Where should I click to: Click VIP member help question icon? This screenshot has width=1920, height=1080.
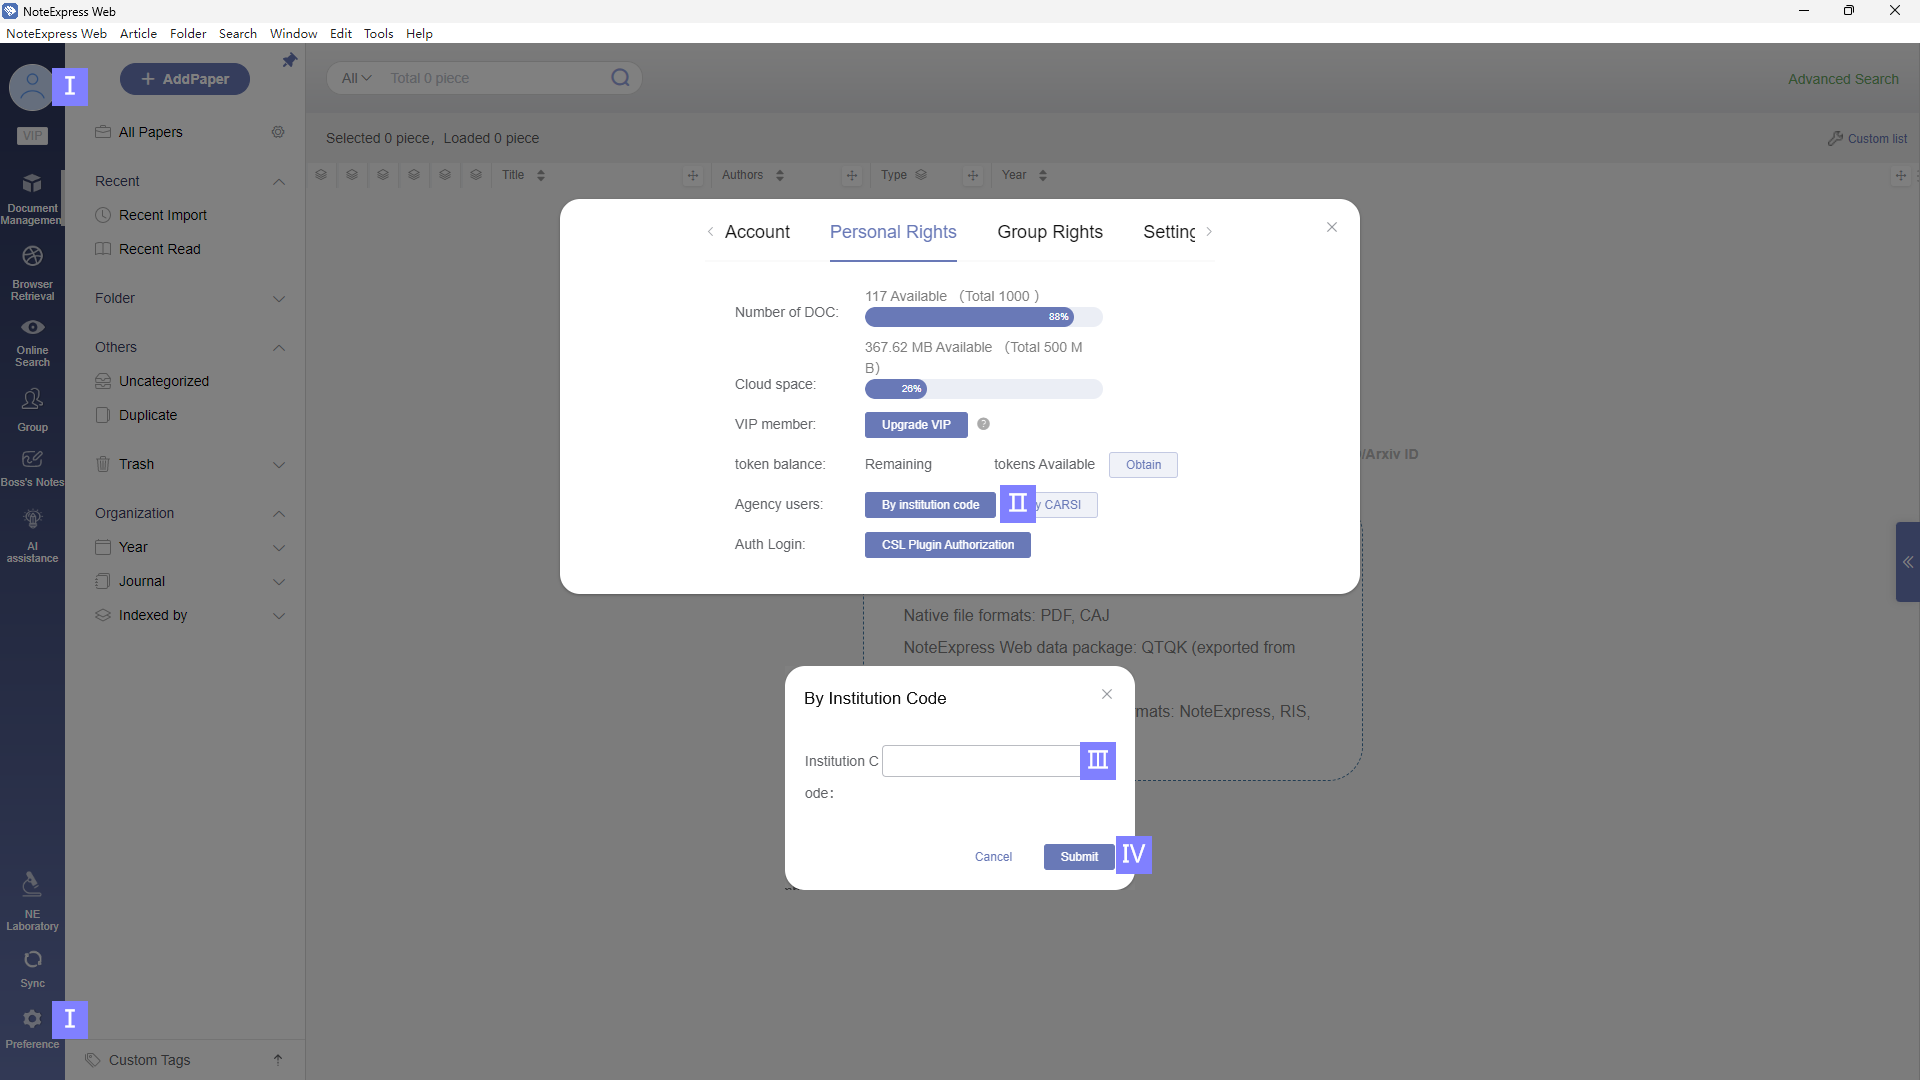(983, 424)
